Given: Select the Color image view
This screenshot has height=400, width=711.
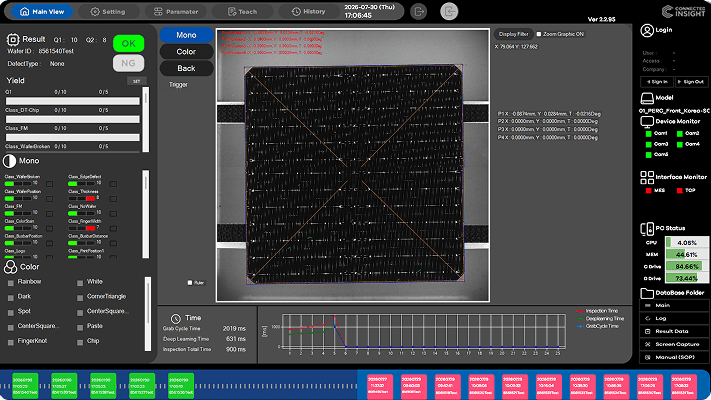Looking at the screenshot, I should tap(186, 52).
